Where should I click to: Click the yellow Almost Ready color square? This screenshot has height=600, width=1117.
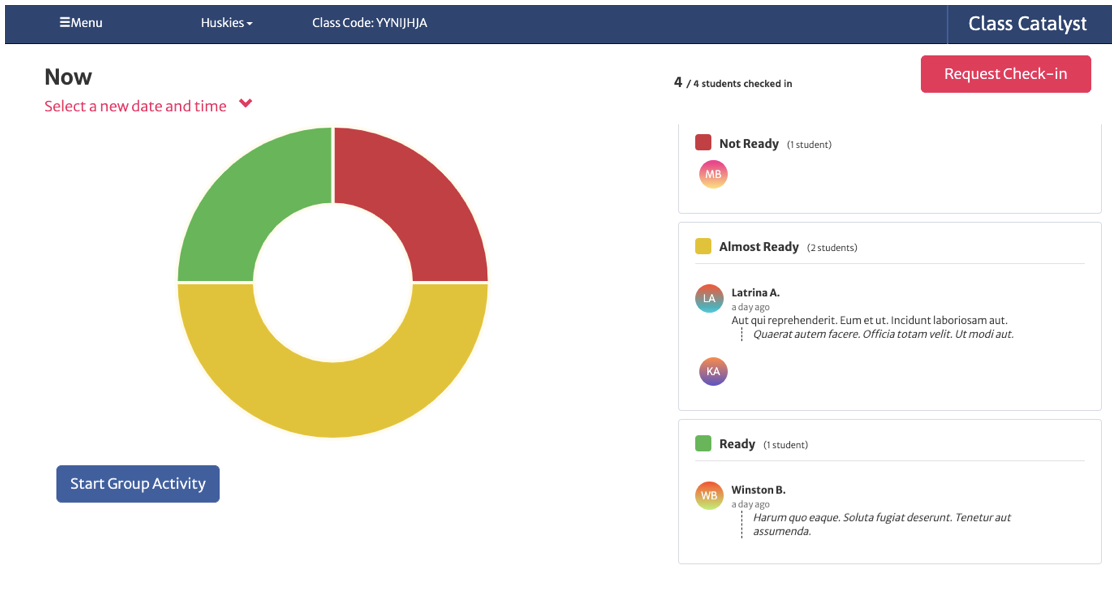(x=703, y=246)
